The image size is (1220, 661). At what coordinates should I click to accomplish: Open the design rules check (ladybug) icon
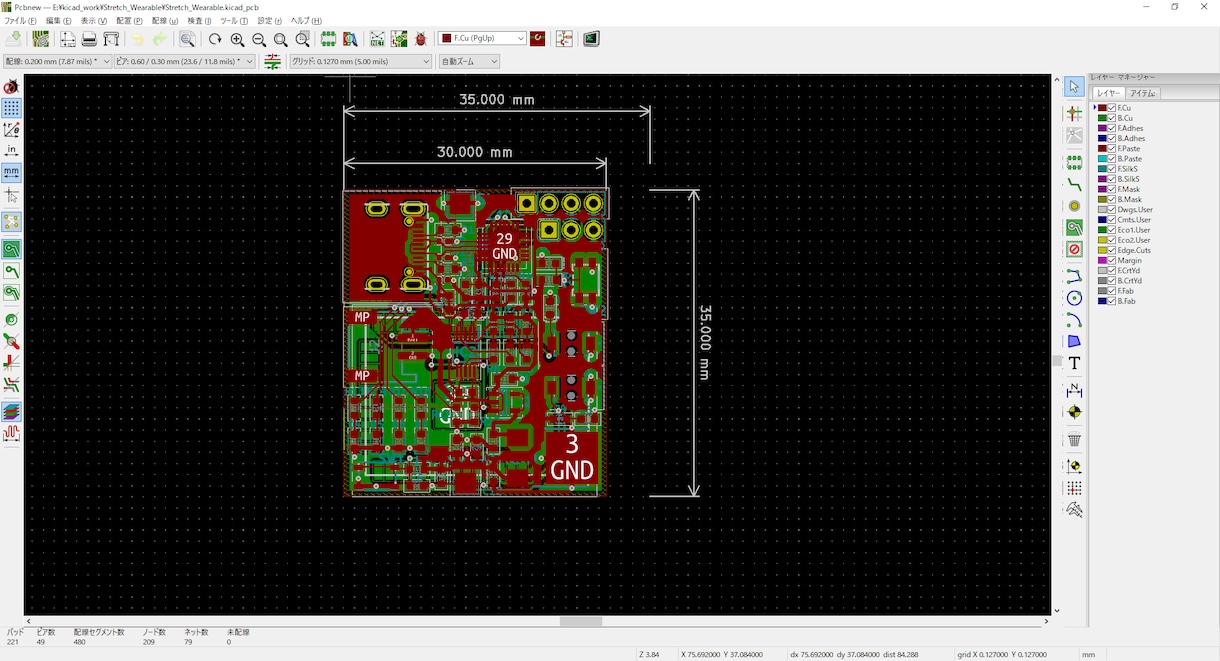pyautogui.click(x=421, y=39)
